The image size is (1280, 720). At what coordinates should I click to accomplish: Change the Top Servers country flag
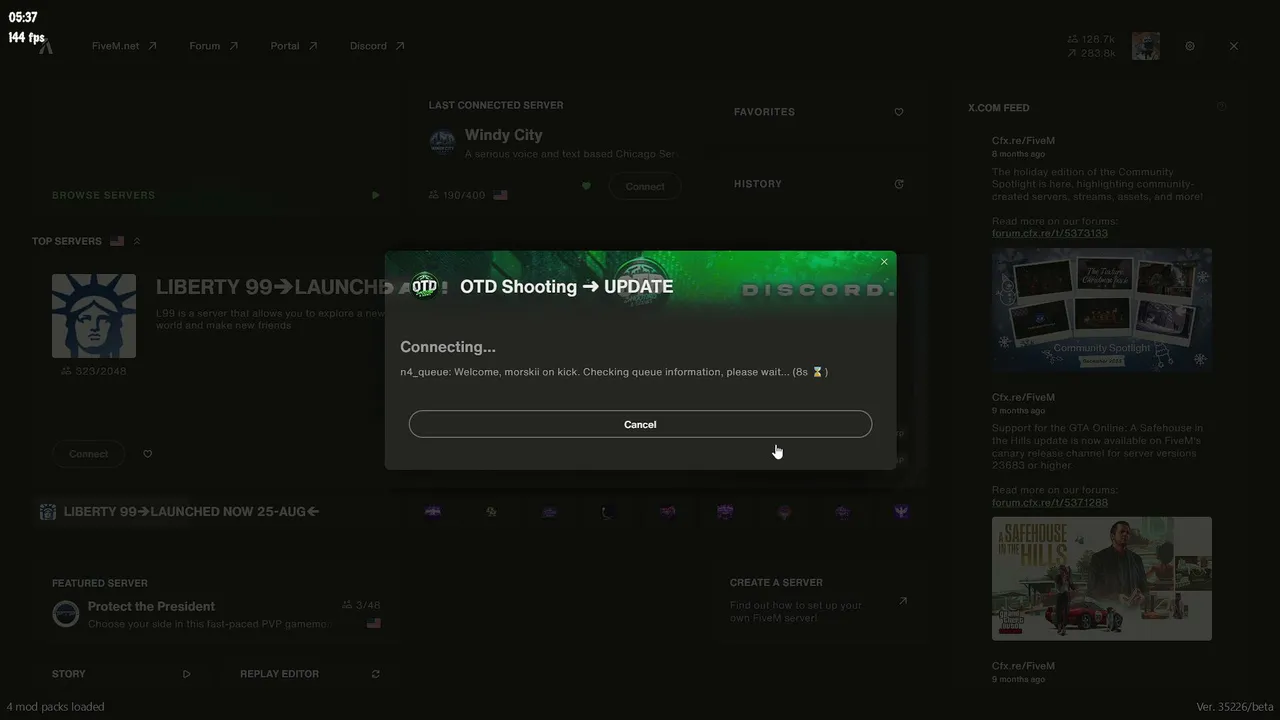pos(117,241)
